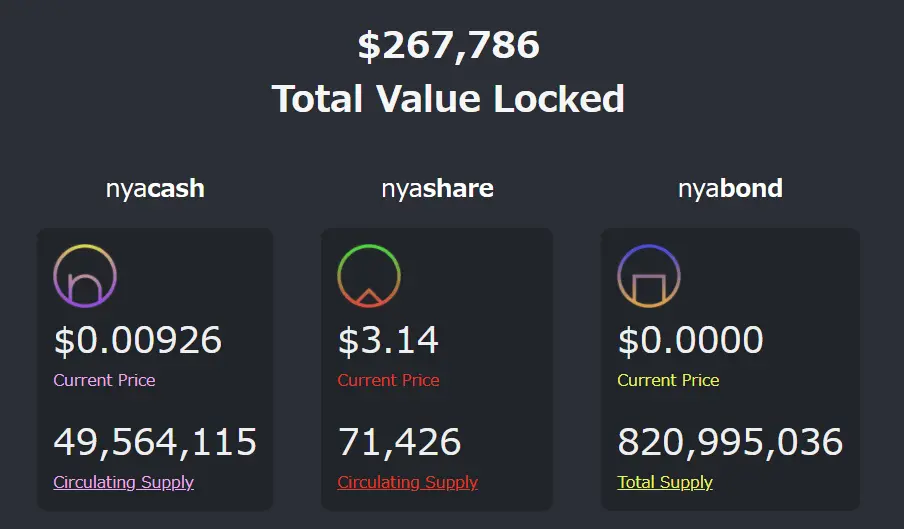904x529 pixels.
Task: Click the 49,564,115 supply number
Action: click(155, 441)
